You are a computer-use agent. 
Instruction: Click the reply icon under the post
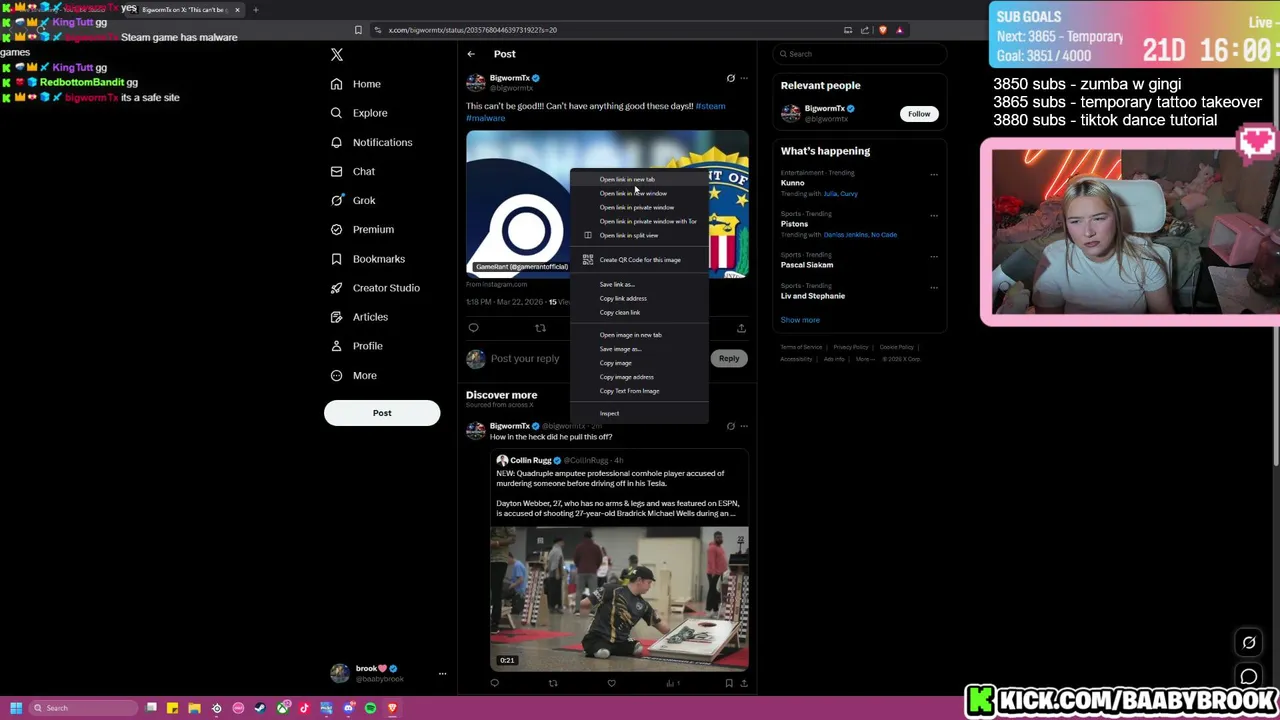(474, 328)
